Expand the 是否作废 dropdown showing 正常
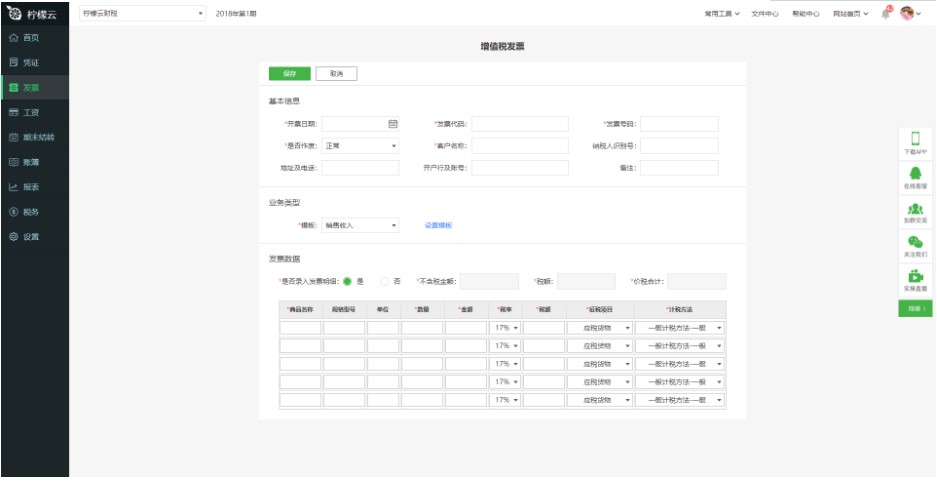The image size is (937, 482). click(360, 146)
